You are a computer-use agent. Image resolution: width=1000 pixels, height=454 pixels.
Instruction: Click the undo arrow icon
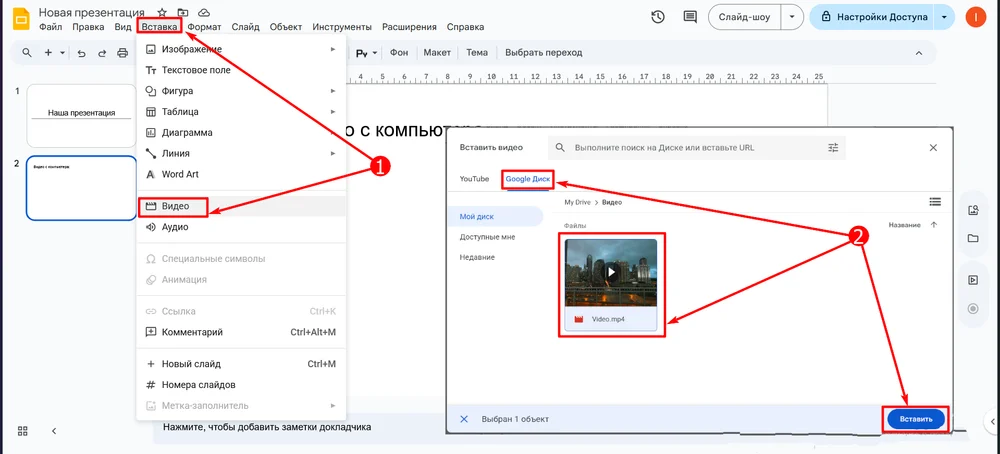coord(81,53)
